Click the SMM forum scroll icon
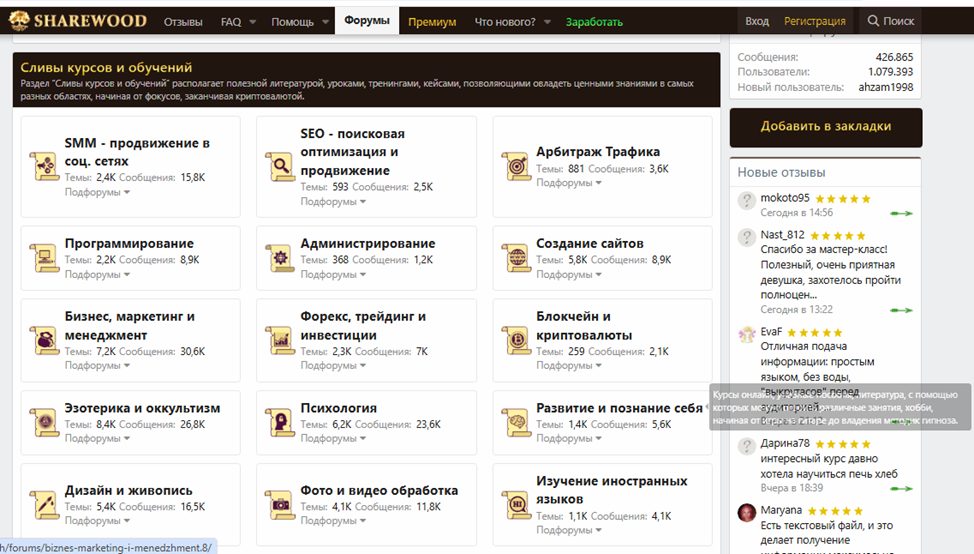Viewport: 974px width, 554px height. [44, 166]
